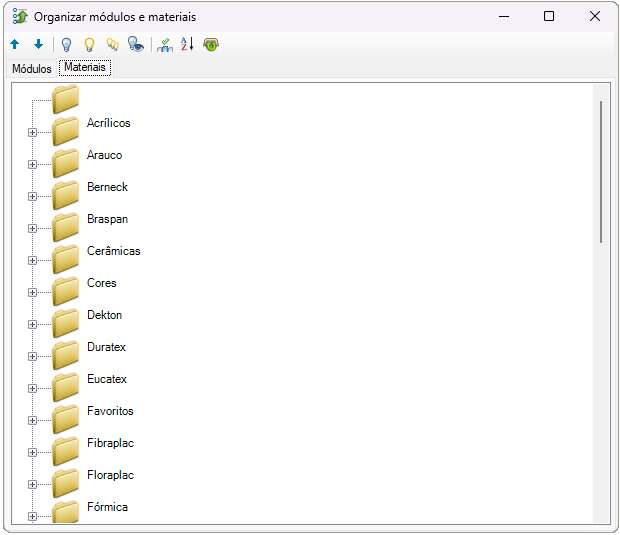
Task: Select the Berneck tree label
Action: (x=108, y=187)
